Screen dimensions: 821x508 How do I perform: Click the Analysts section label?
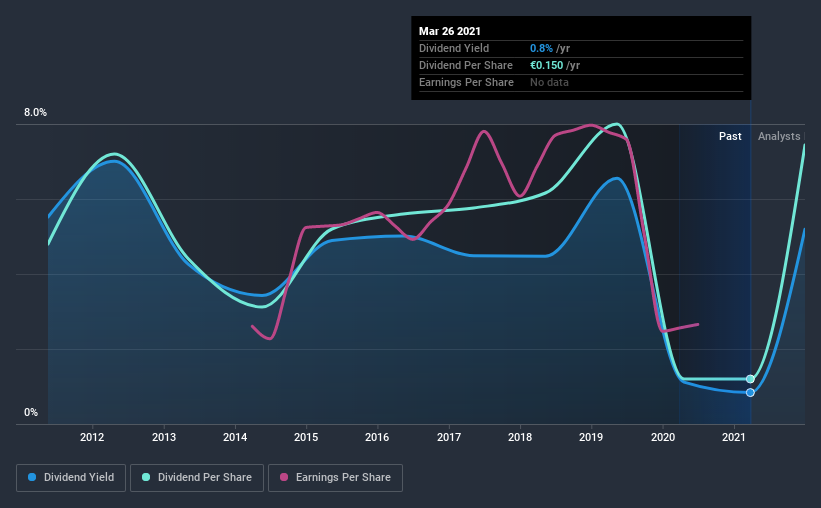point(779,136)
